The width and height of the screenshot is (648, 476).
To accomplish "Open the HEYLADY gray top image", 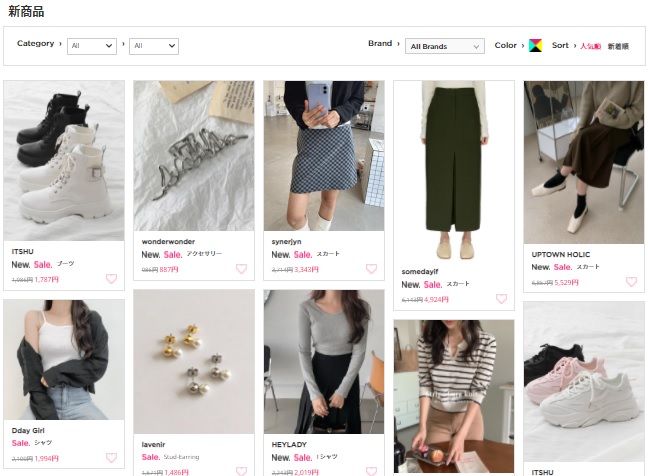I will click(x=324, y=362).
